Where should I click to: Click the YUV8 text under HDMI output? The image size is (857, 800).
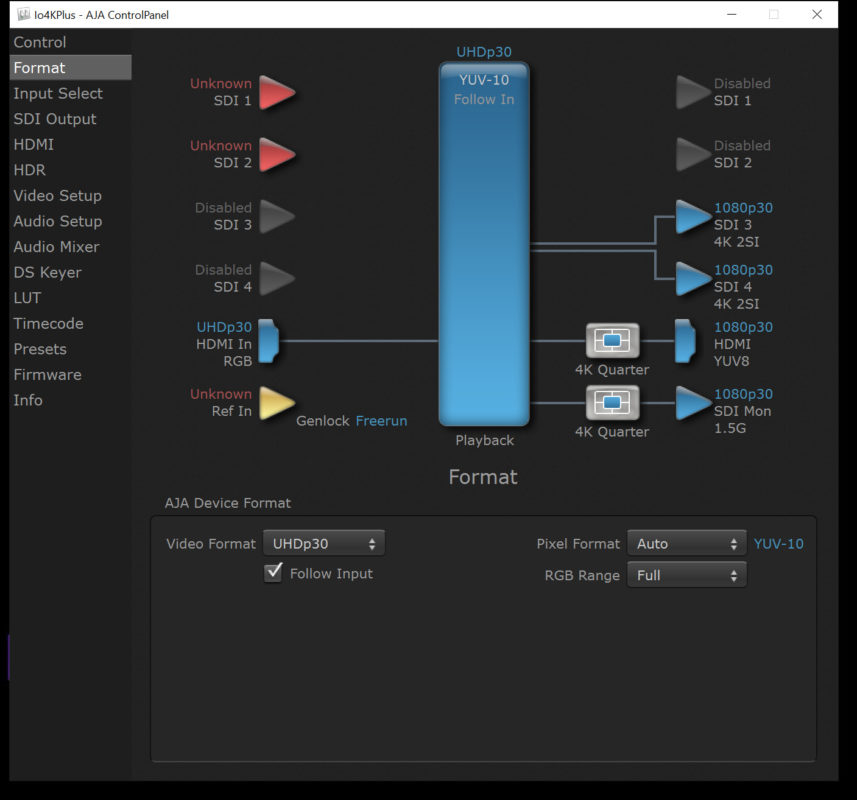(x=731, y=361)
